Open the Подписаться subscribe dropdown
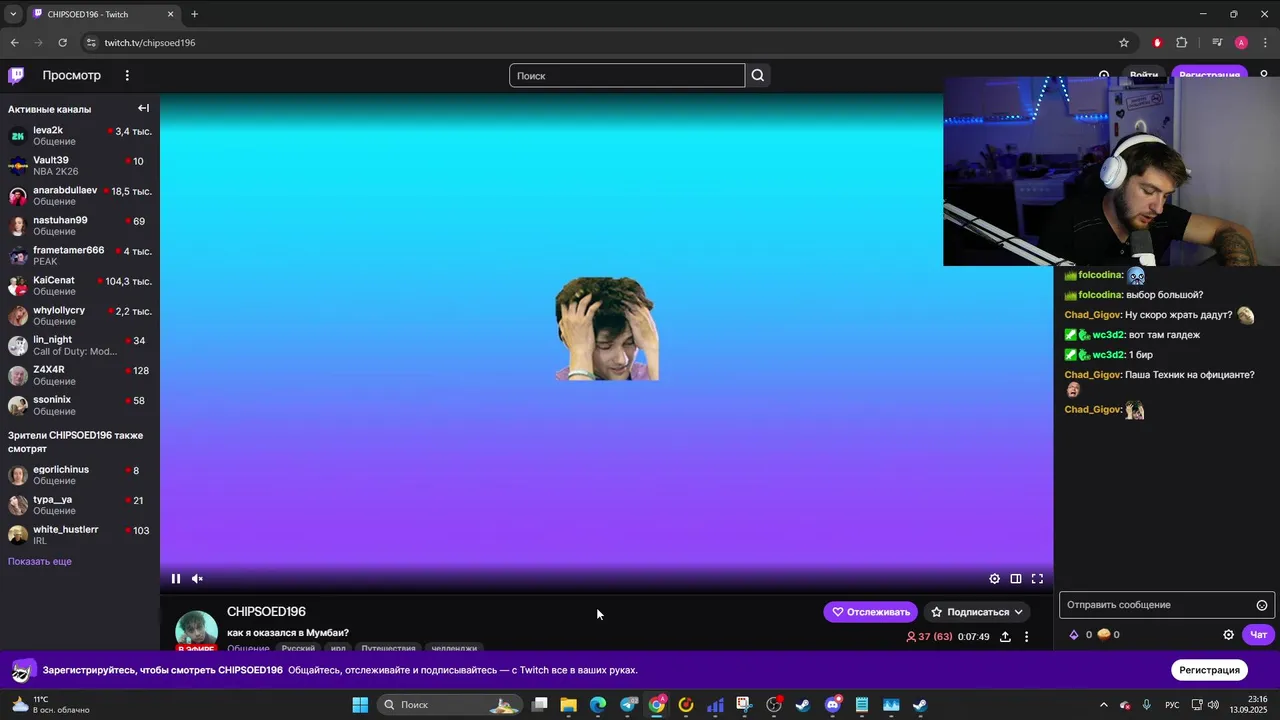Viewport: 1280px width, 720px height. coord(977,612)
